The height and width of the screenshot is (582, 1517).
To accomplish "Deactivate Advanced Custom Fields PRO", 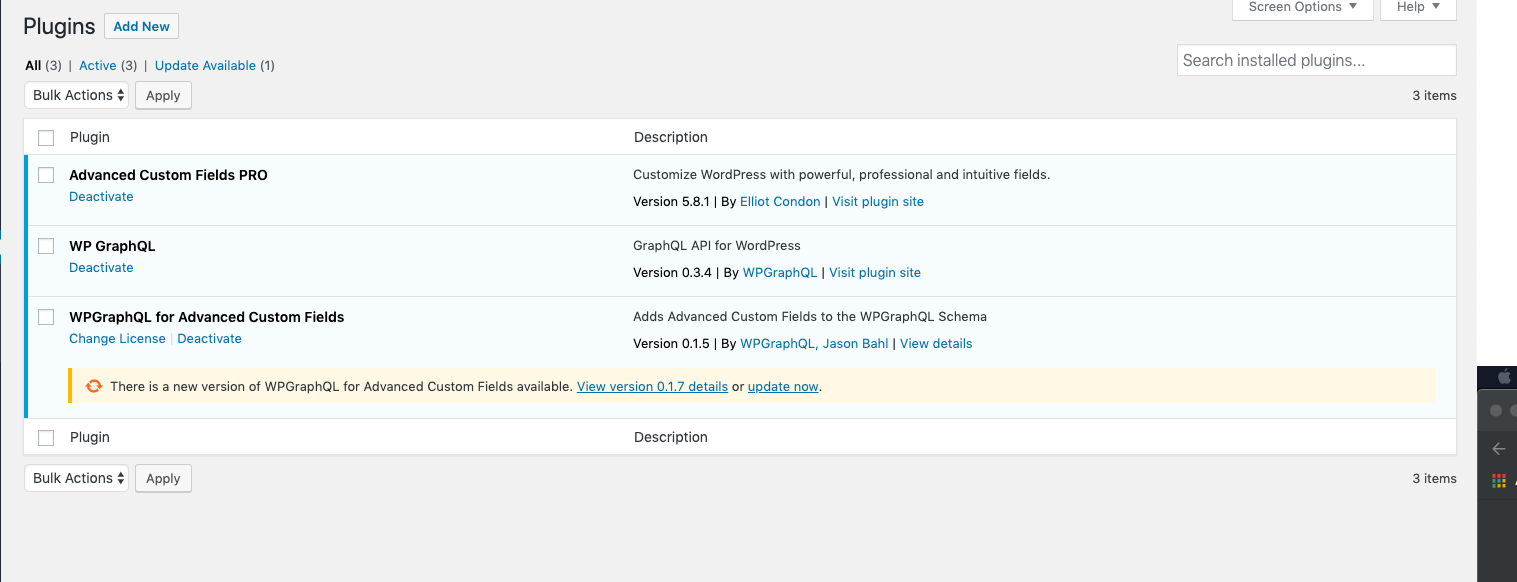I will coord(101,196).
